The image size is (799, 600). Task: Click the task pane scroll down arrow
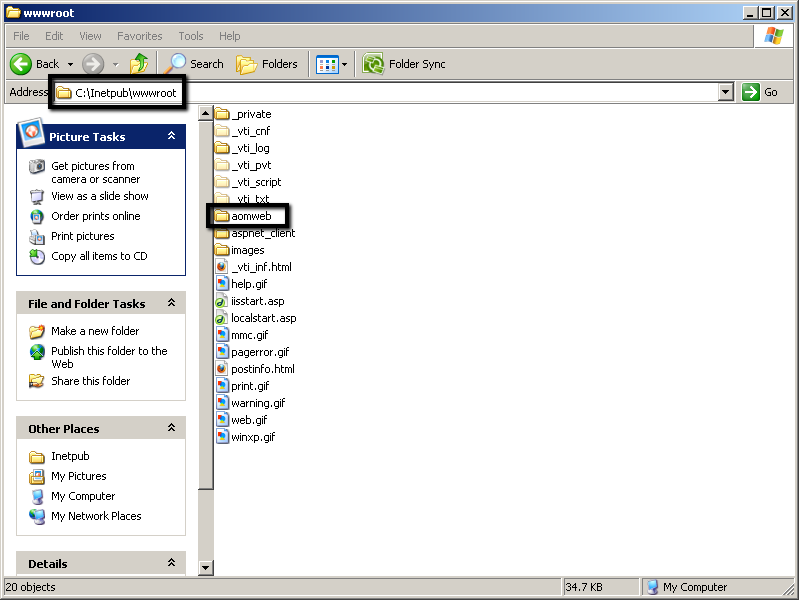pos(206,568)
